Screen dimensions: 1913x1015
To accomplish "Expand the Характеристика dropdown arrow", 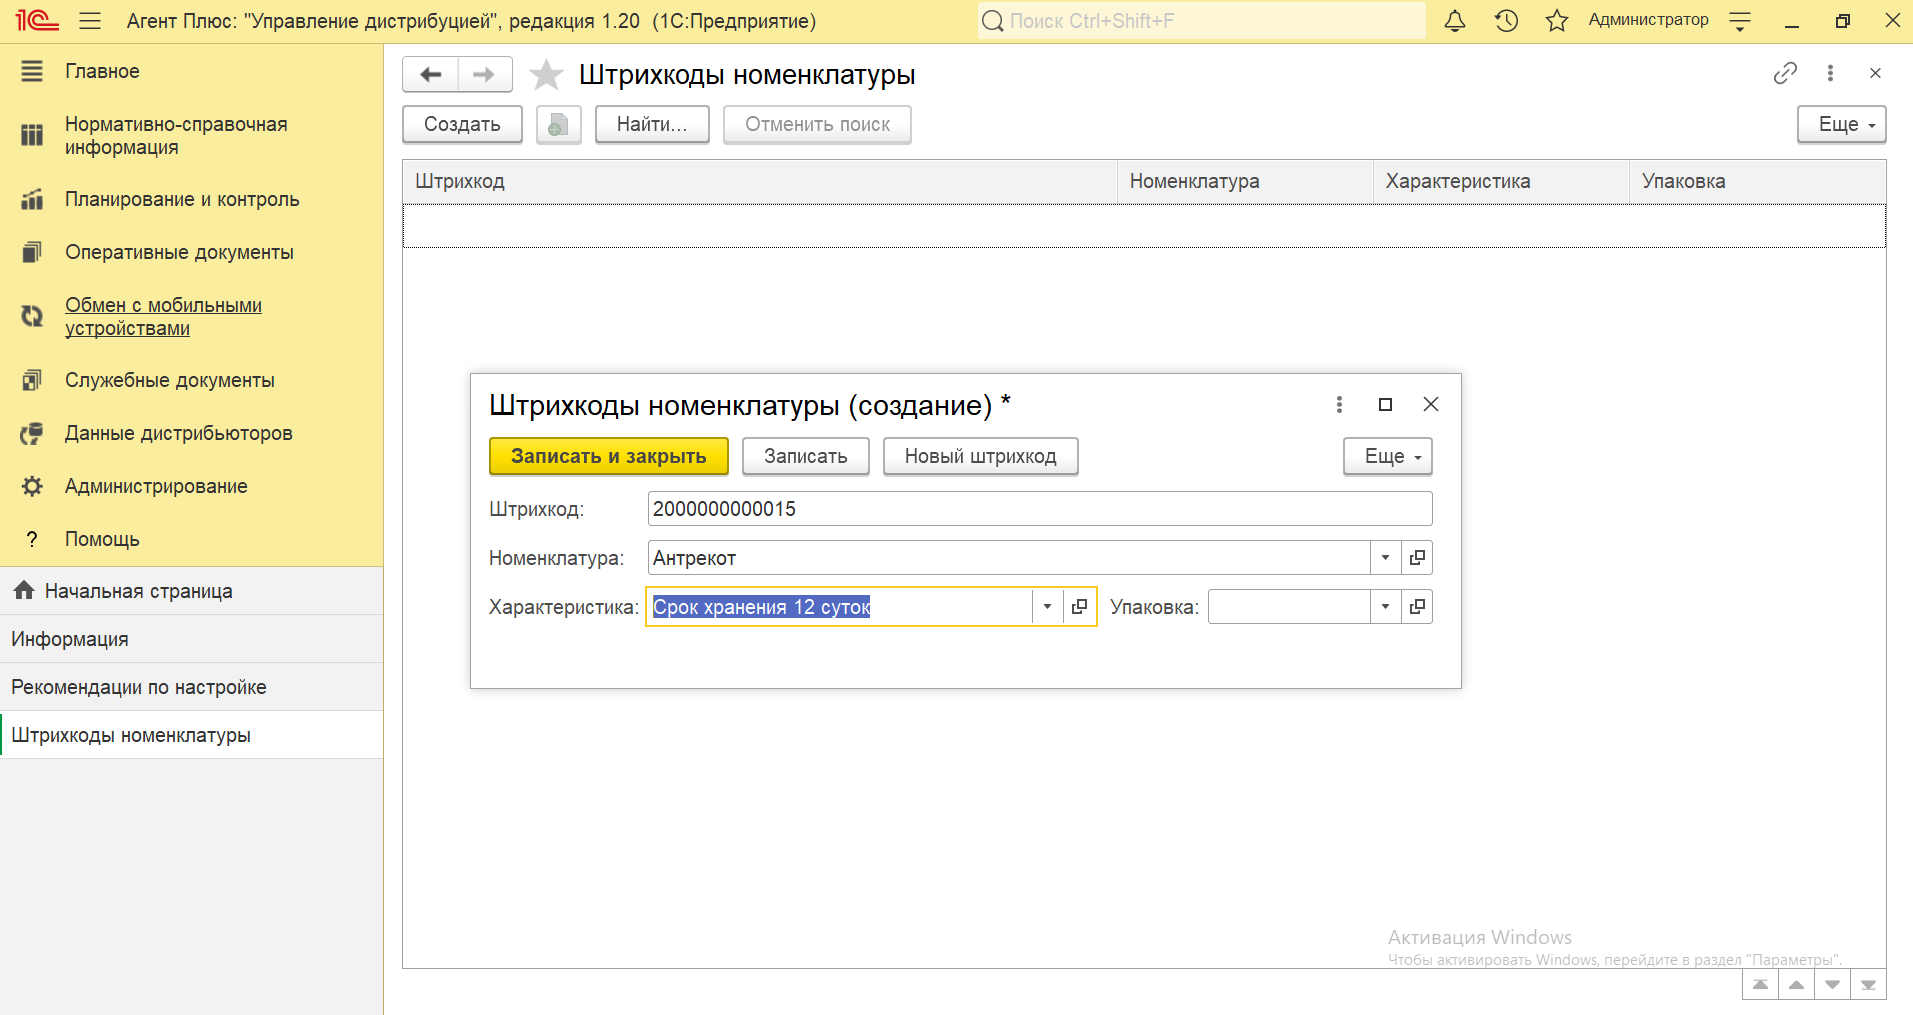I will 1047,607.
